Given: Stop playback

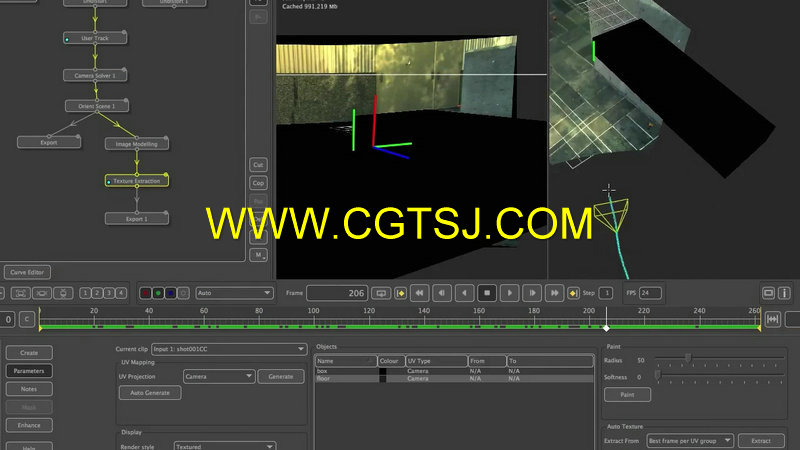Looking at the screenshot, I should [x=487, y=293].
